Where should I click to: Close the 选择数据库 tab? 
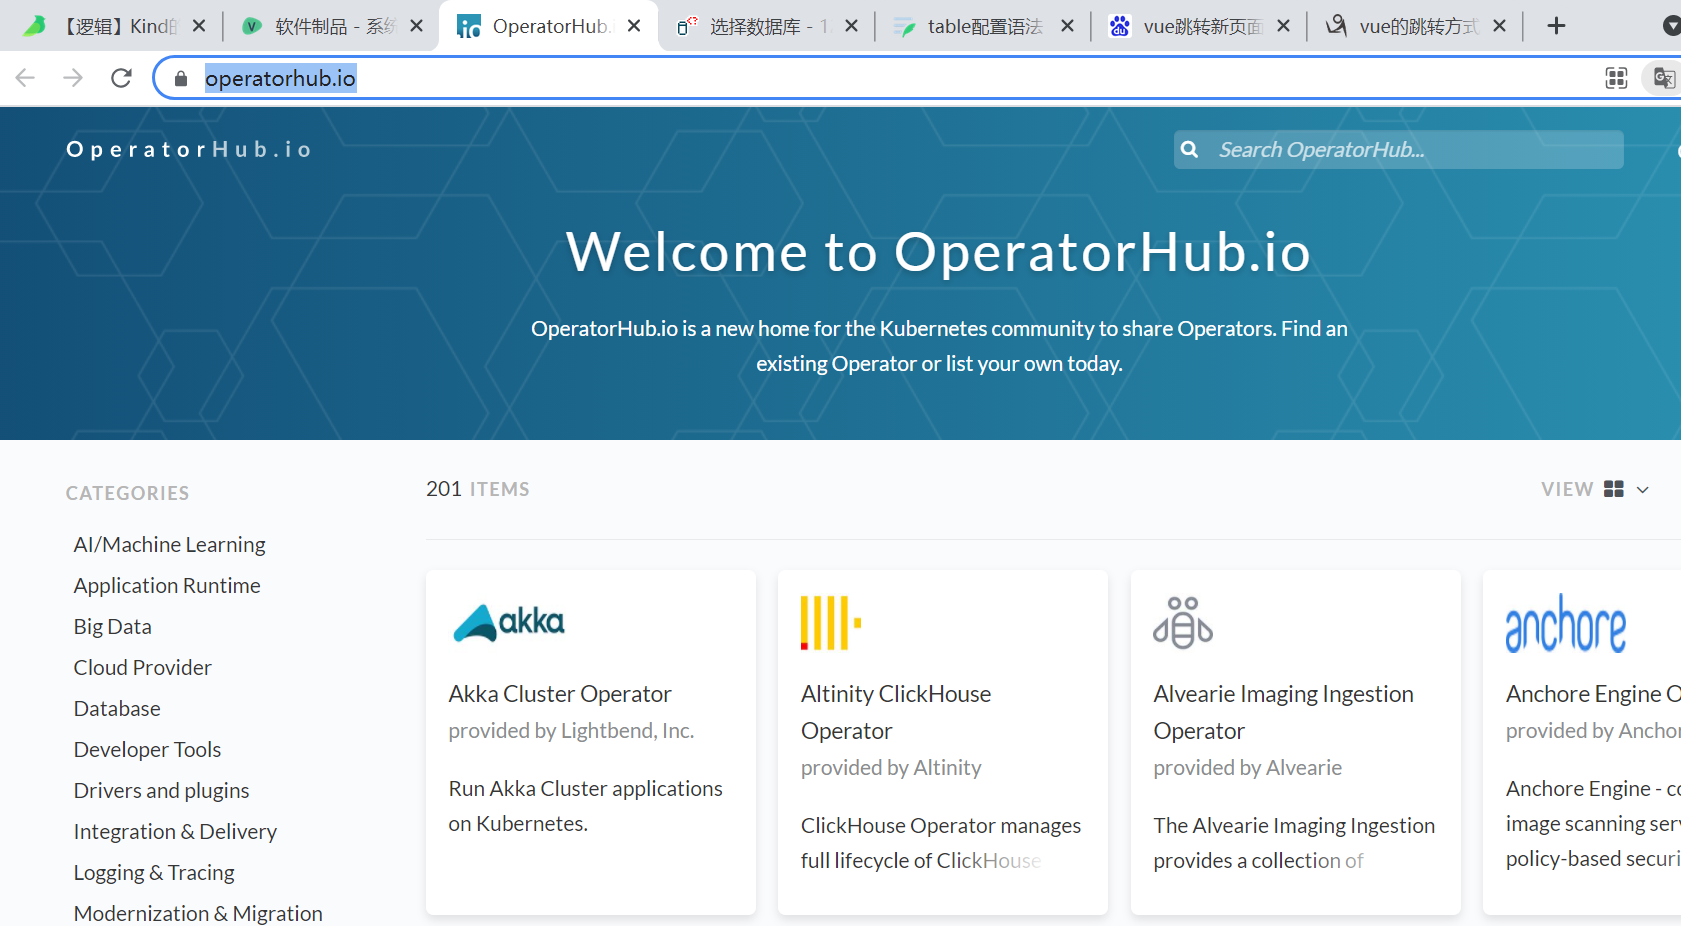[851, 26]
